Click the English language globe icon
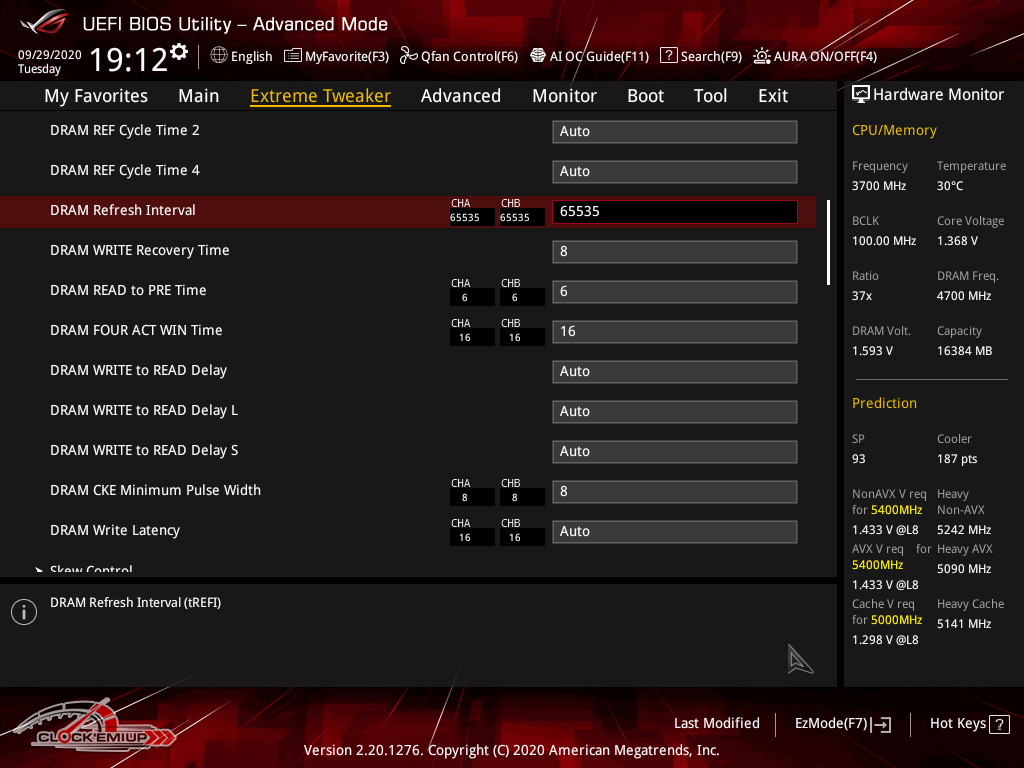Viewport: 1024px width, 768px height. click(219, 56)
